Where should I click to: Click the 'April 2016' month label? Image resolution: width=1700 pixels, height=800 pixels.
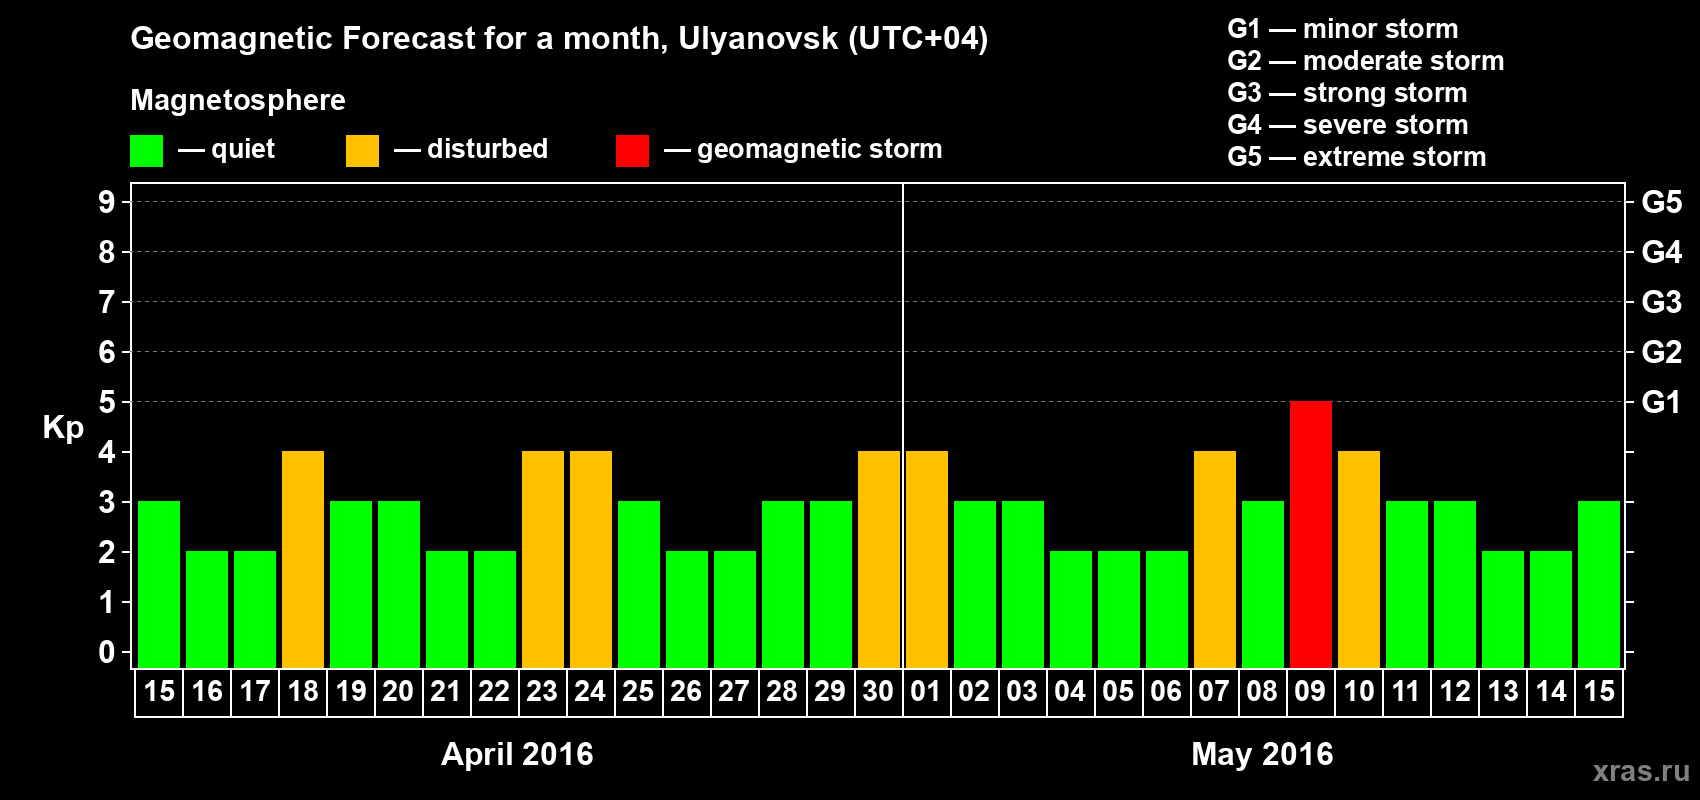517,754
